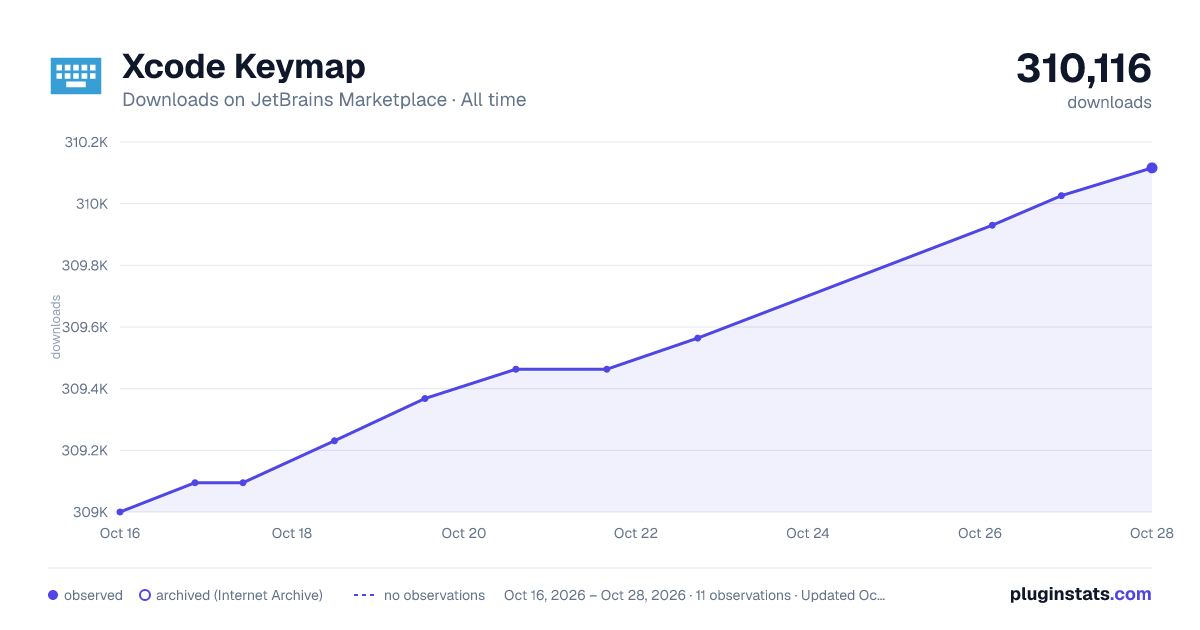Click the 309.6K y-axis label
The width and height of the screenshot is (1200, 630).
pos(85,327)
